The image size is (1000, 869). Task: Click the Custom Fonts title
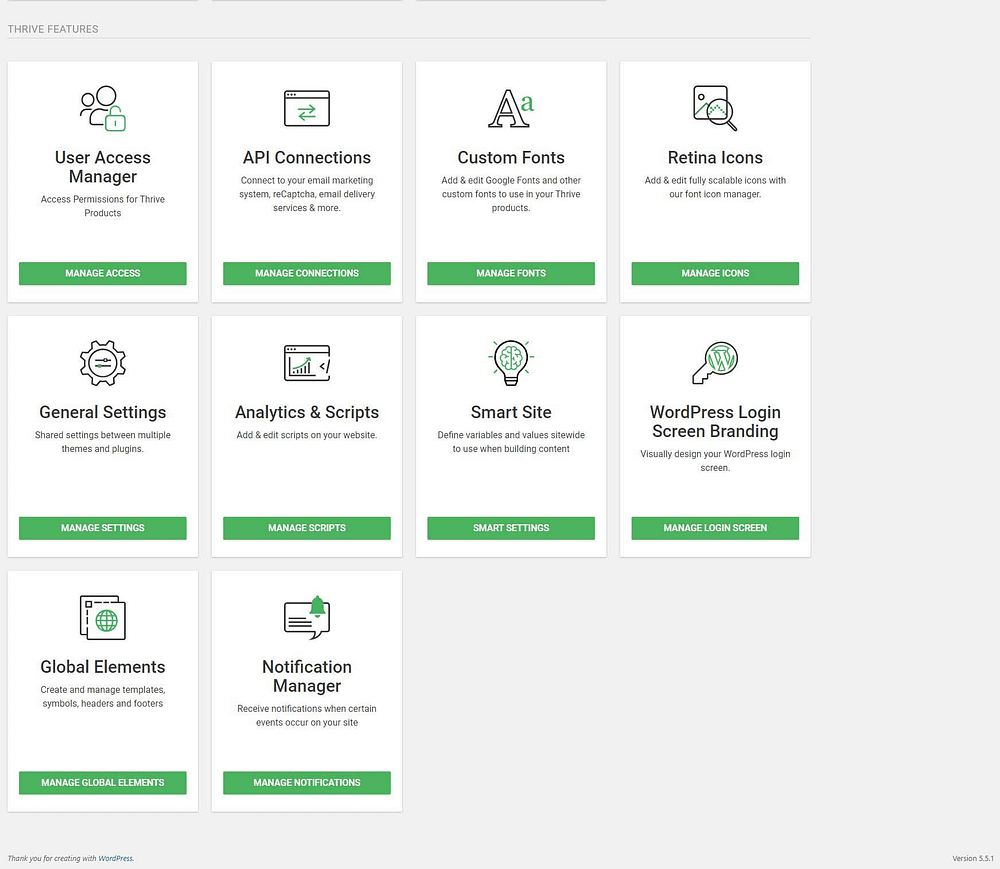[511, 157]
